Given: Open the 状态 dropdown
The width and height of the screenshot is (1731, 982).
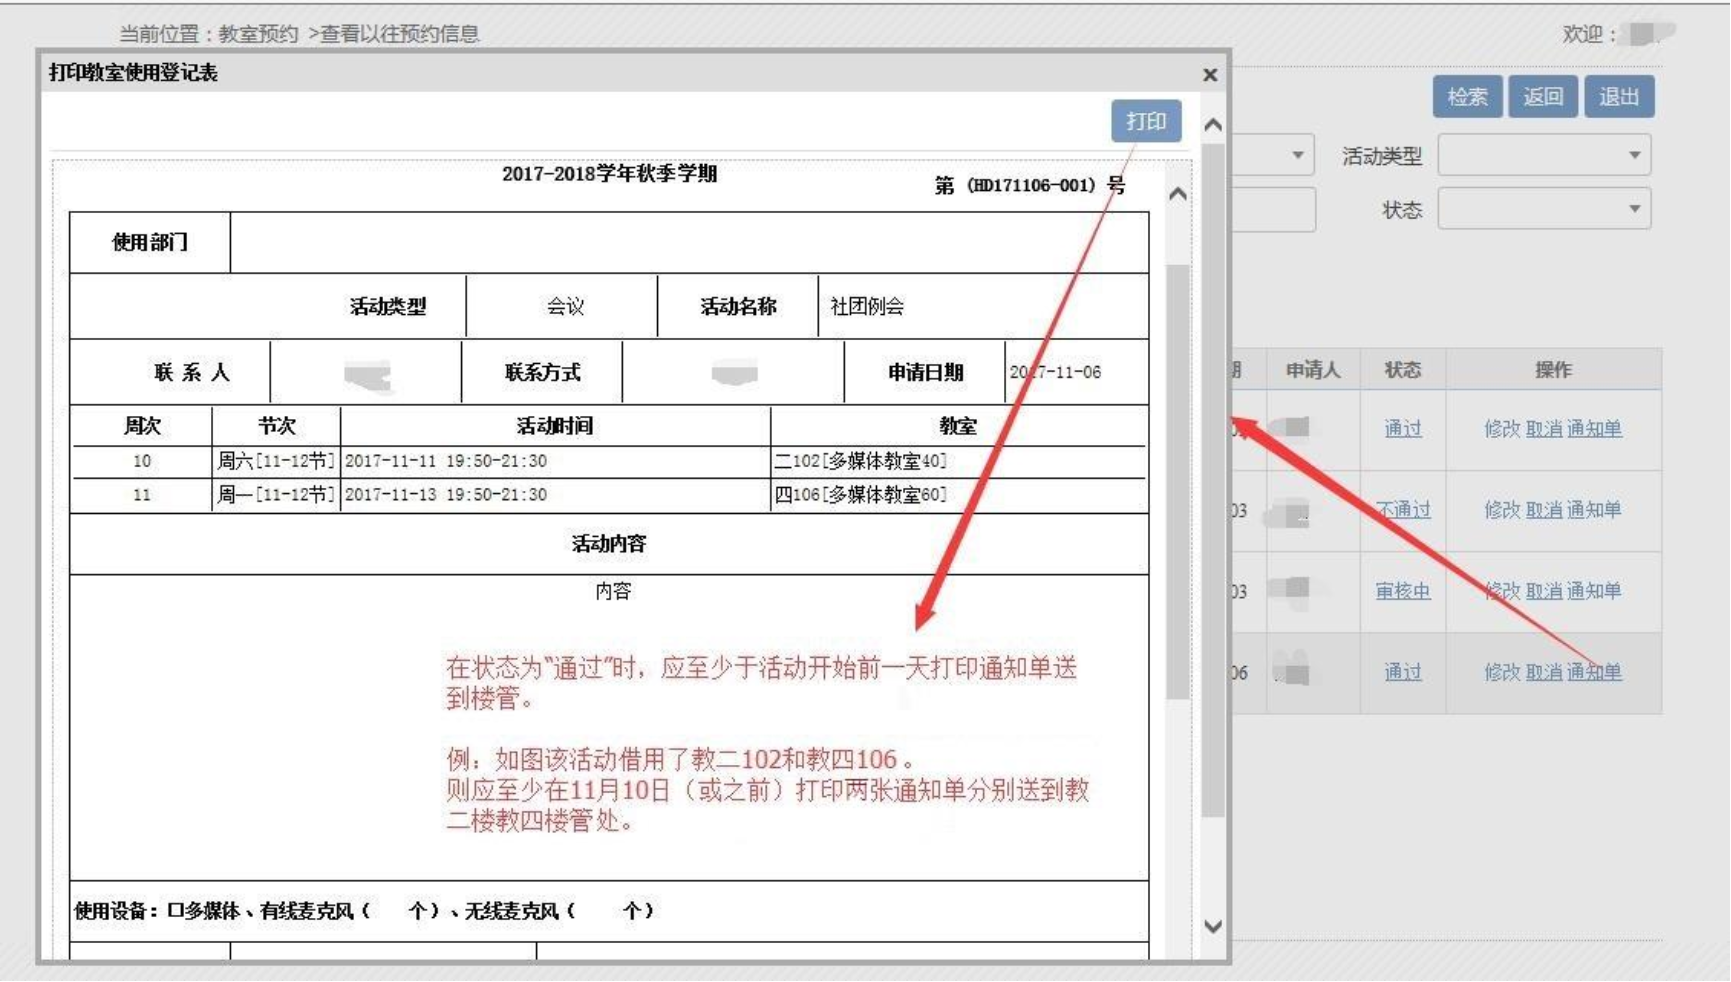Looking at the screenshot, I should coord(1544,209).
